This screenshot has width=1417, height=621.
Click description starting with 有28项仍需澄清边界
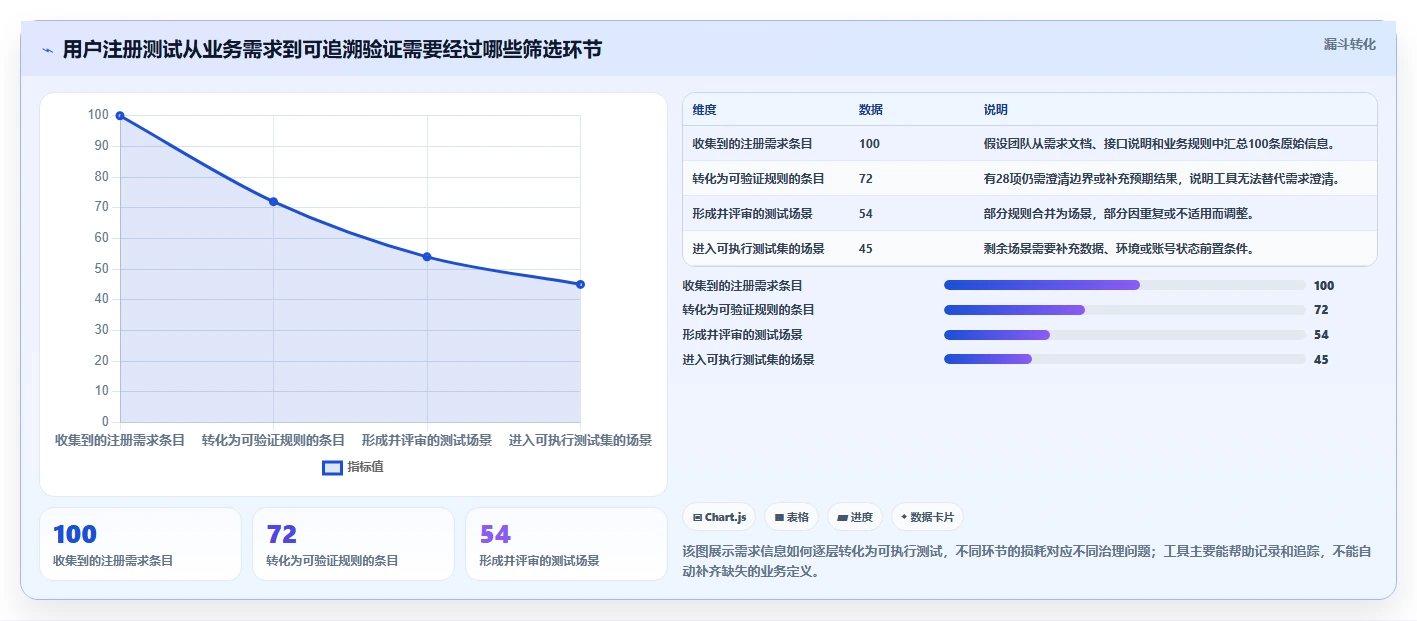1161,179
